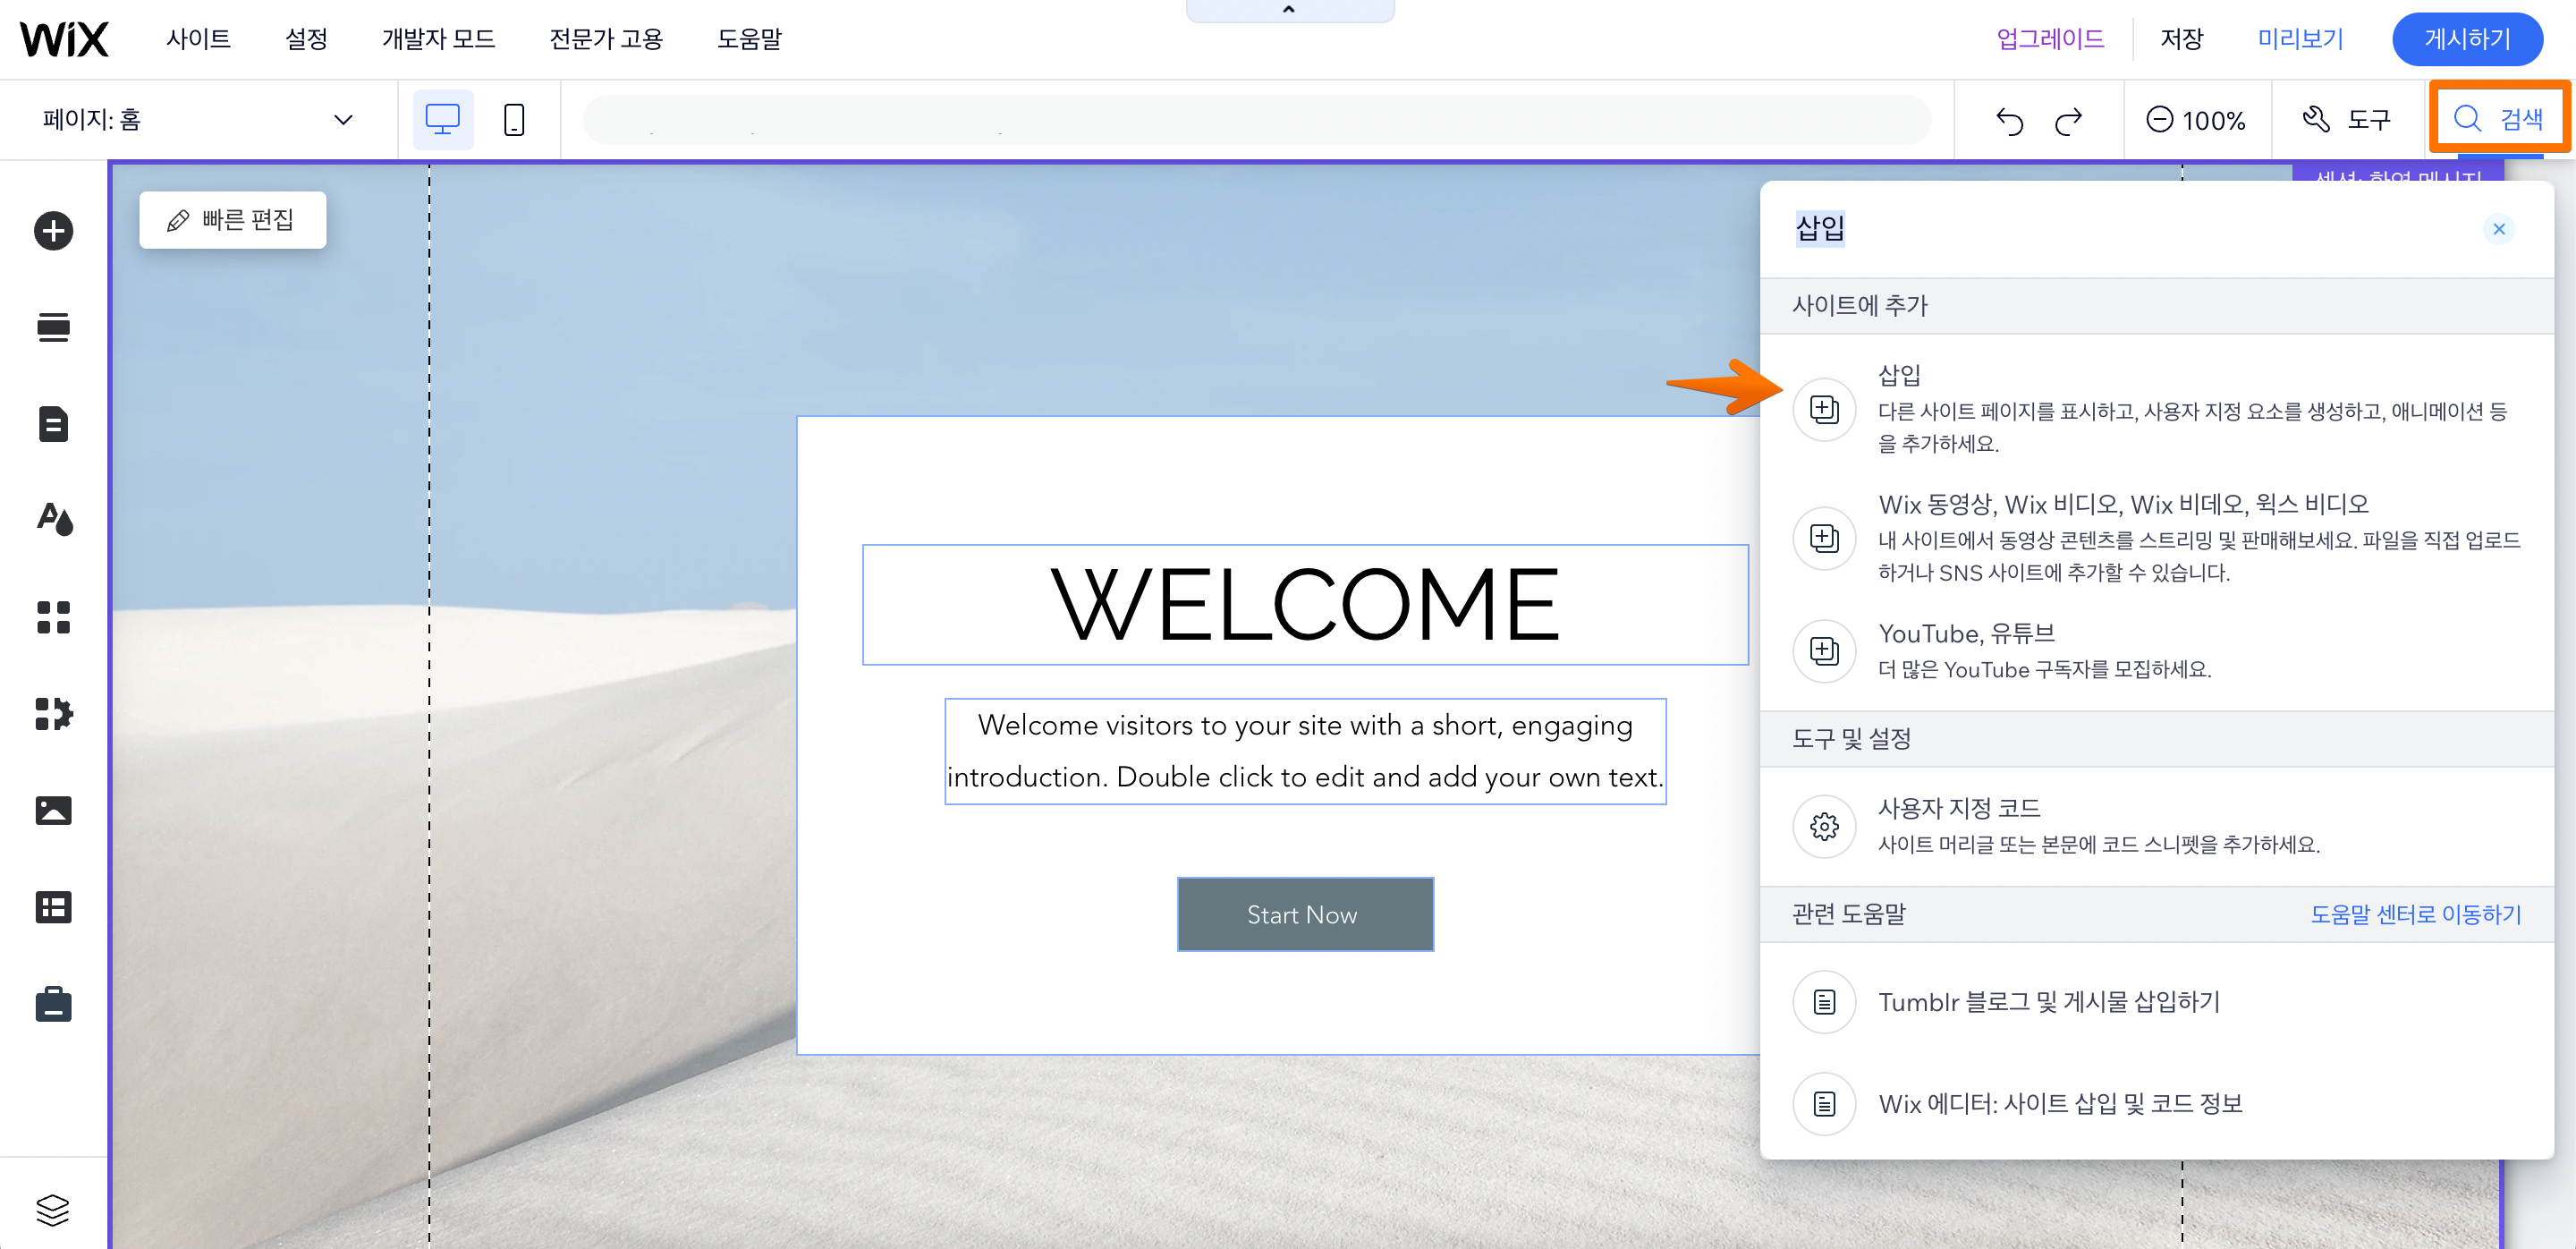Open the Site Design icon in sidebar
The image size is (2576, 1249).
(x=53, y=520)
